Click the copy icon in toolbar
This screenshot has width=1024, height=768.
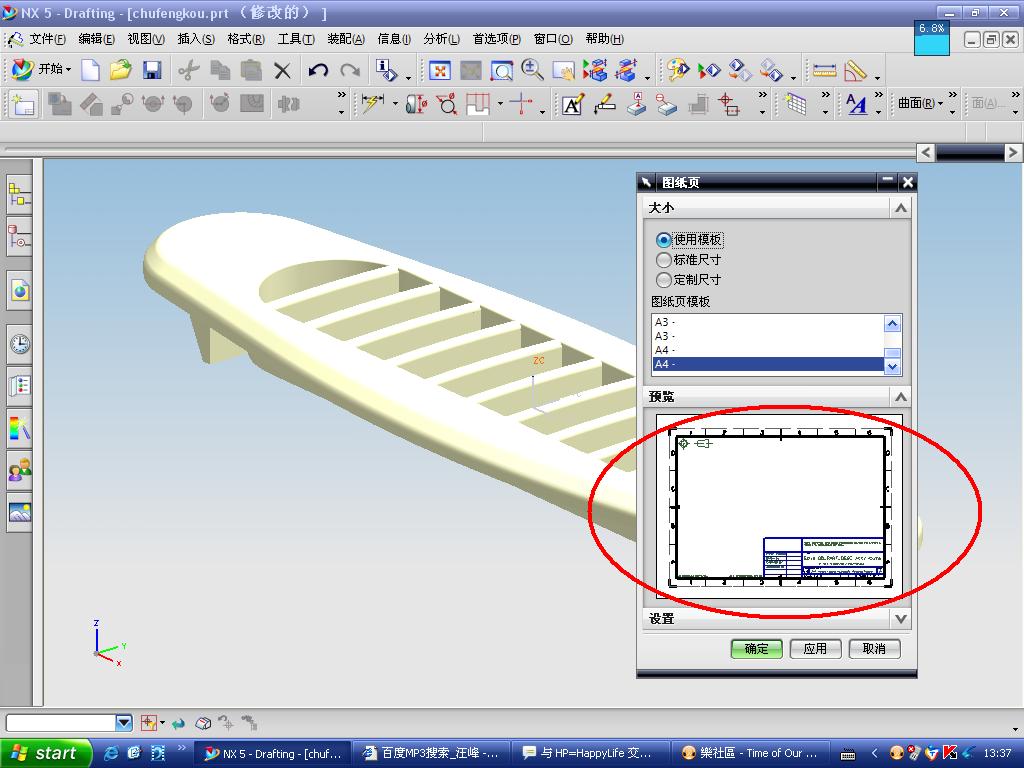(219, 70)
